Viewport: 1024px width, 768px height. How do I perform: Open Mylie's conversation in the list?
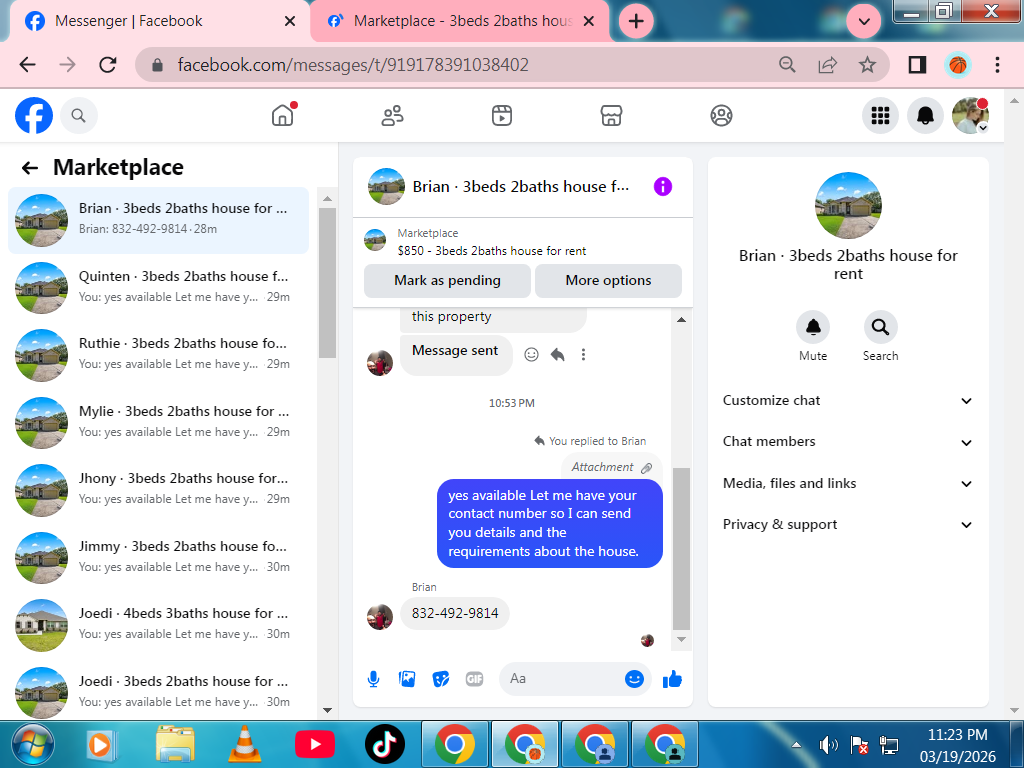[x=158, y=423]
